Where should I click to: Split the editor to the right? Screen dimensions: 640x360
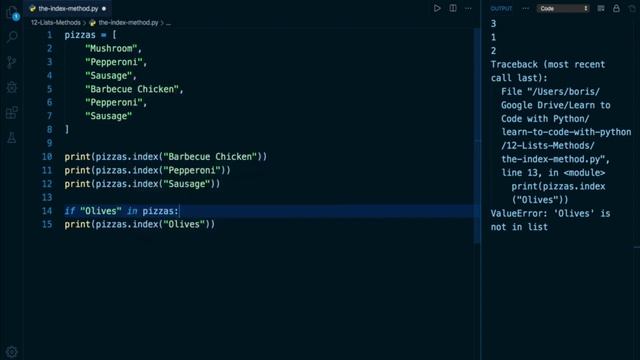tap(453, 8)
